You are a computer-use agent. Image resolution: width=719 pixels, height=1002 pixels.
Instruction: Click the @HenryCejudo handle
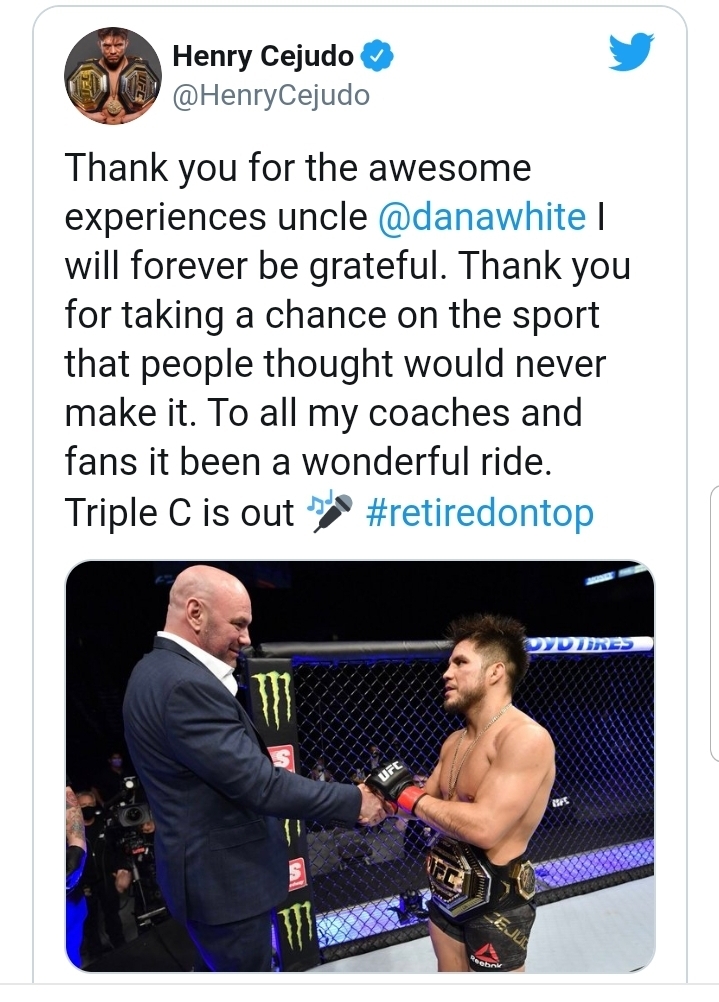coord(271,96)
